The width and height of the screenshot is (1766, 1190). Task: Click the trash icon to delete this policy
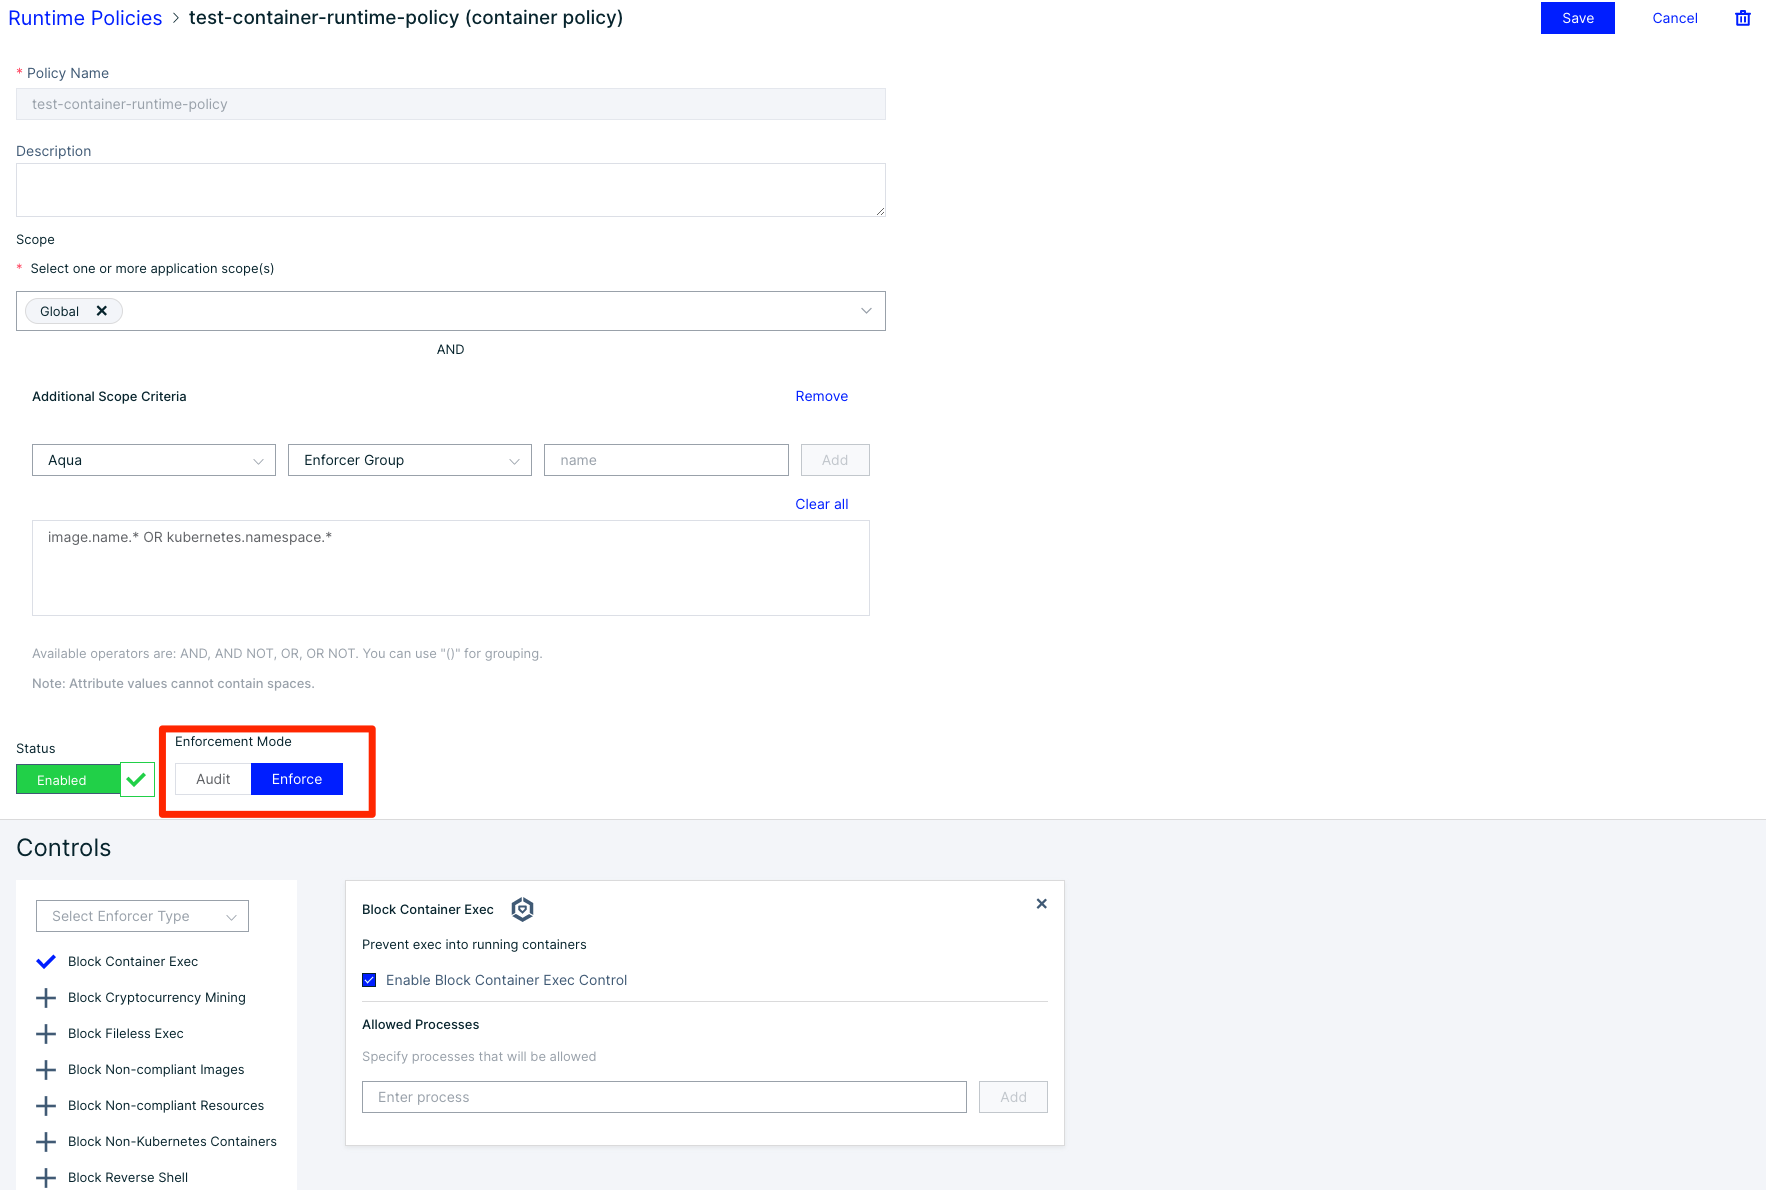pos(1743,18)
